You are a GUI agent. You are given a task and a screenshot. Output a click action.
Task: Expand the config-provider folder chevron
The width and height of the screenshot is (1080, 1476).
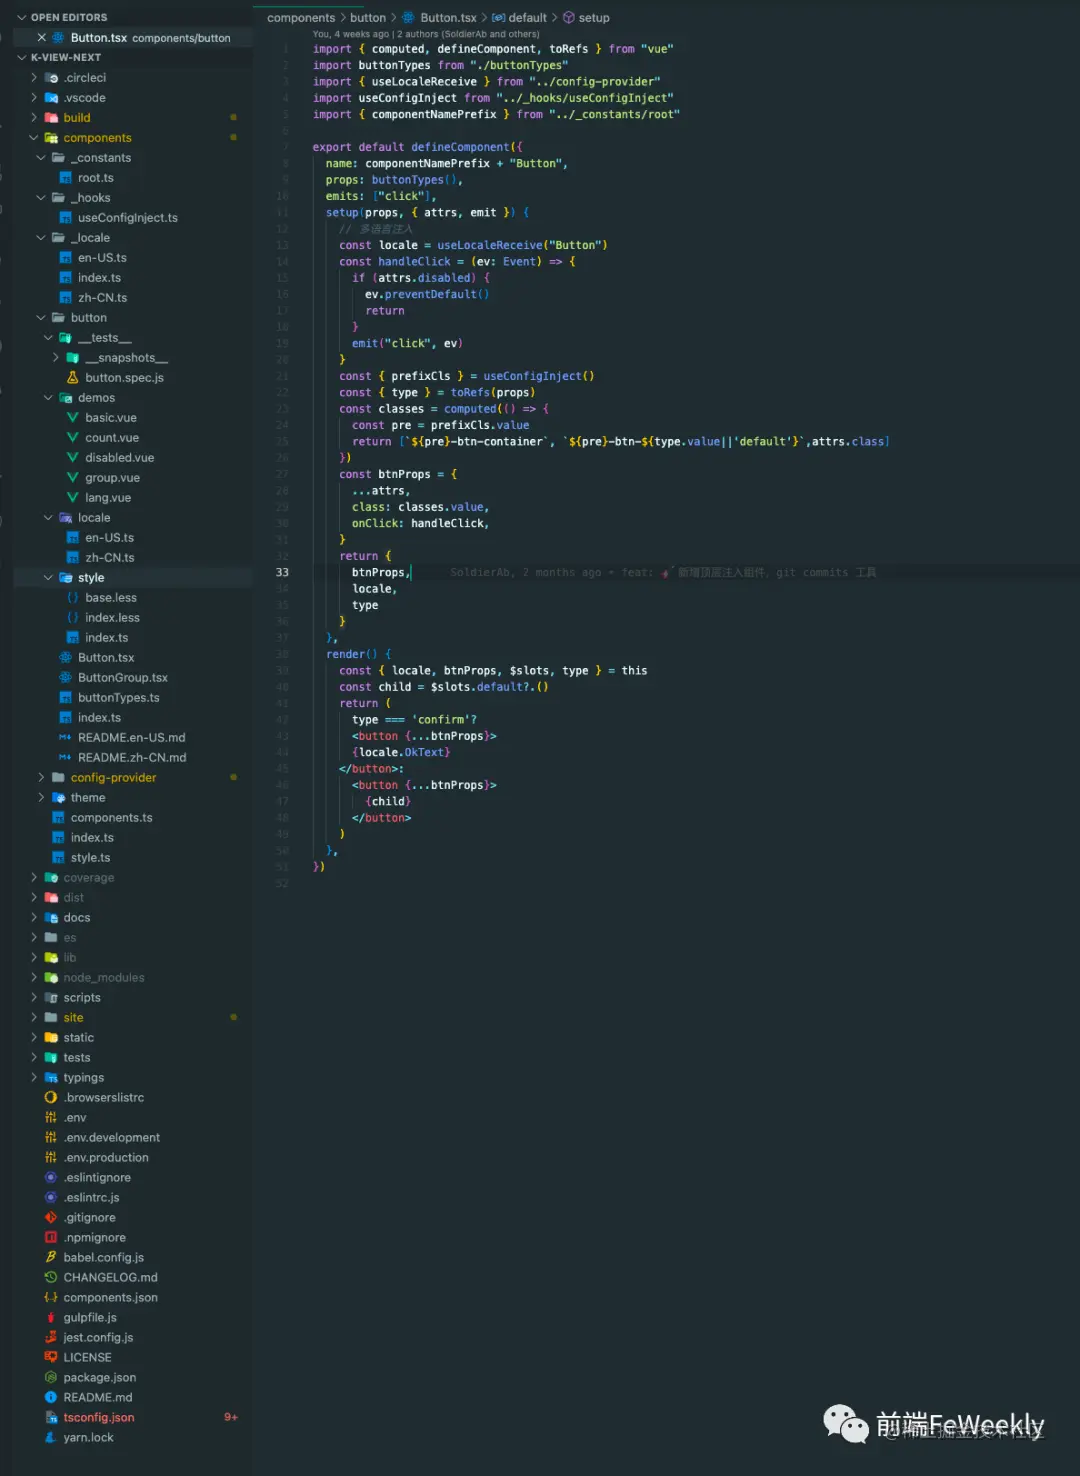point(41,777)
